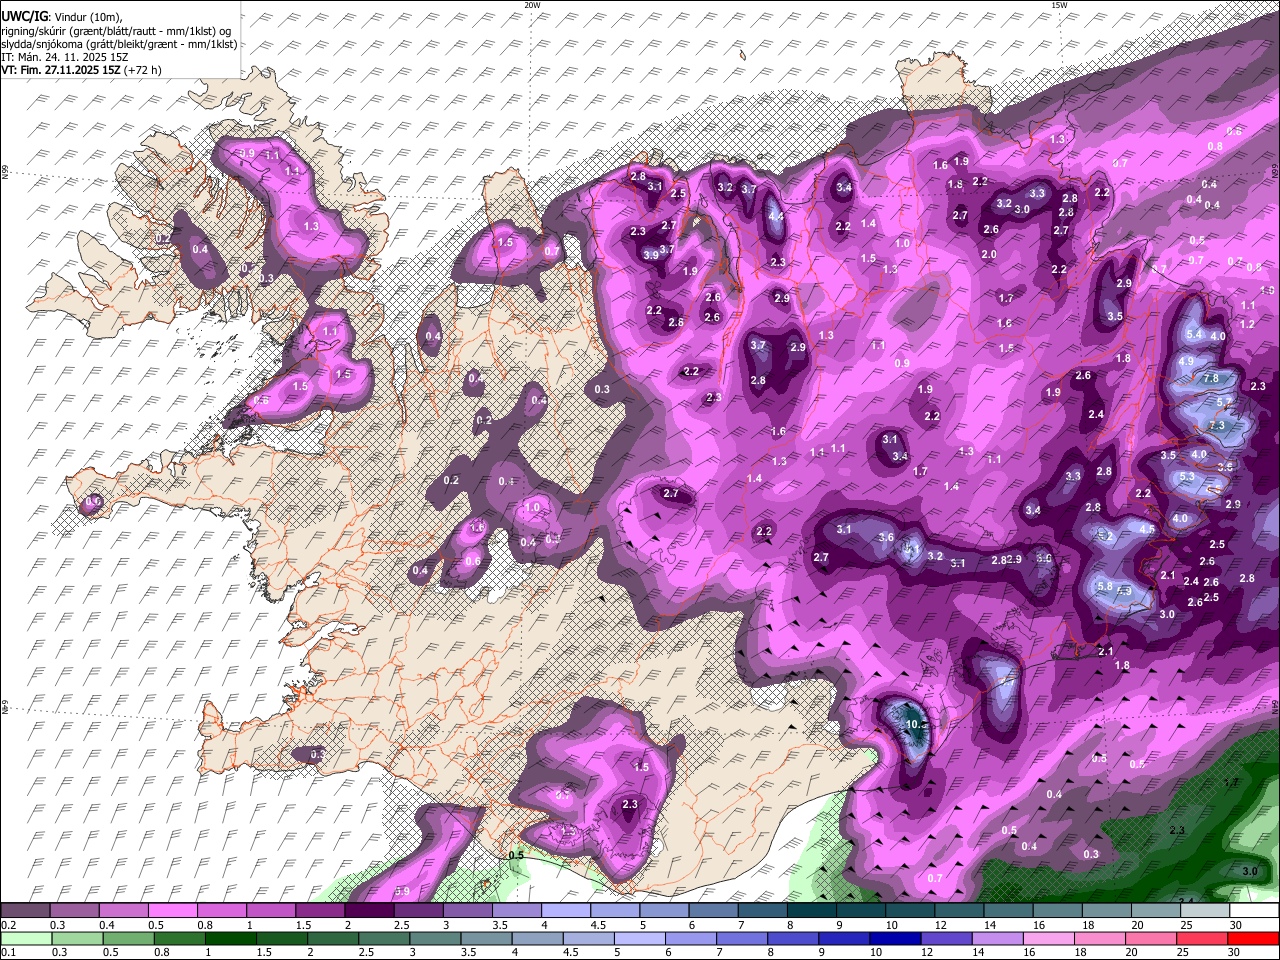Click the 'UWC/IG: Vindur (10m)' title text
This screenshot has height=960, width=1280.
click(62, 17)
